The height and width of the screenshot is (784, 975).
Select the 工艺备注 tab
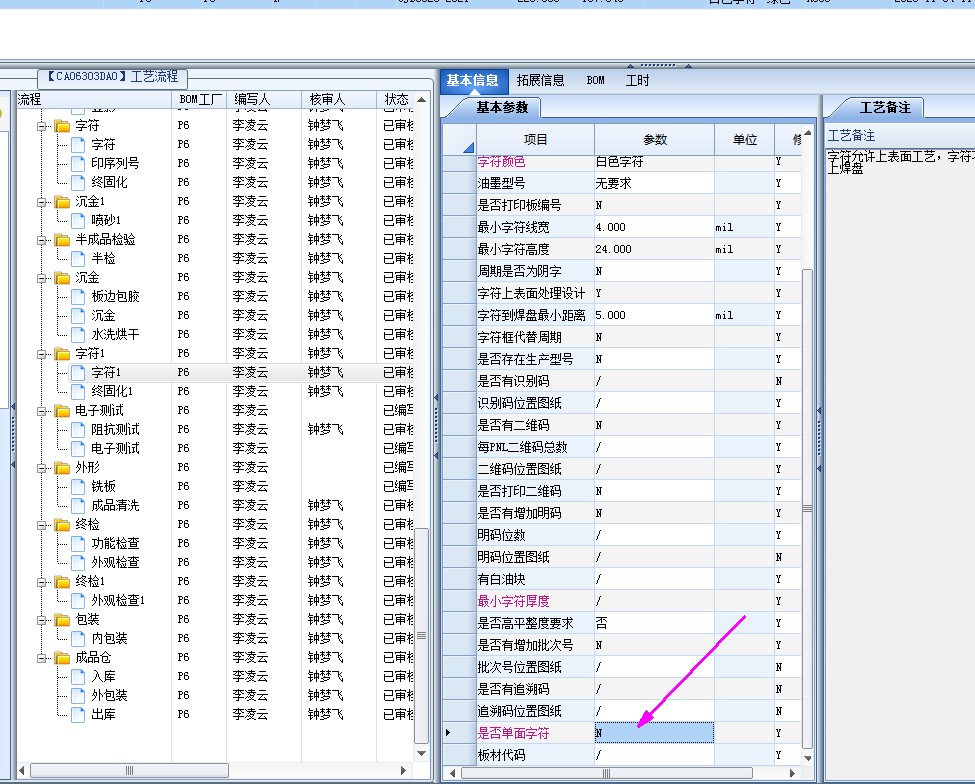885,108
